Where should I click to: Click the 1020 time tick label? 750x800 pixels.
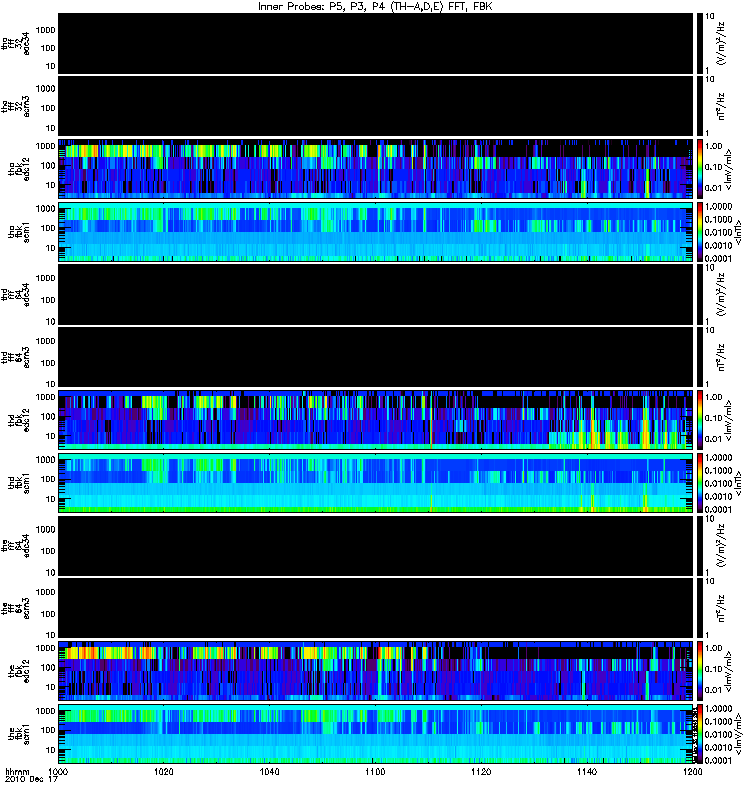click(163, 771)
